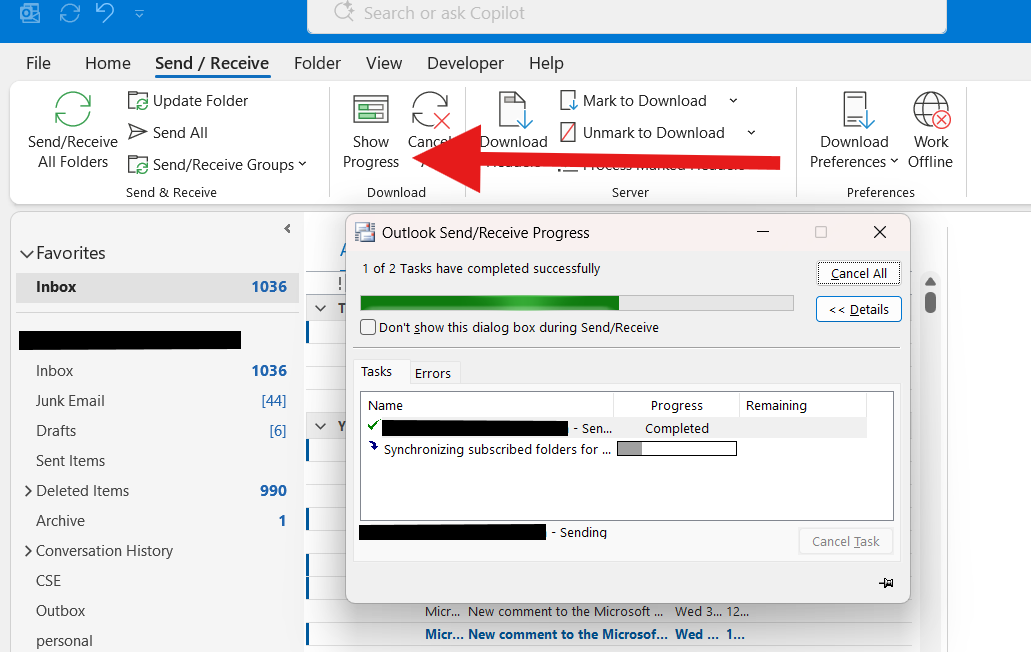Click the message list scrollbar up arrow
The width and height of the screenshot is (1031, 652).
click(930, 282)
